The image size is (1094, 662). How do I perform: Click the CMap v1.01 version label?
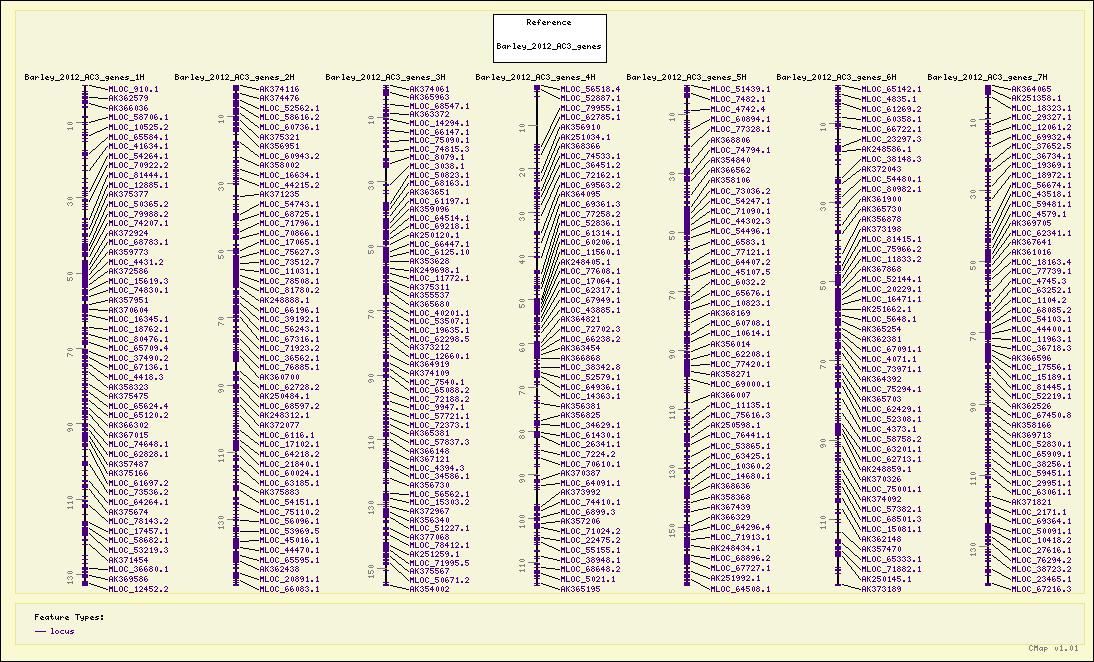coord(1053,649)
